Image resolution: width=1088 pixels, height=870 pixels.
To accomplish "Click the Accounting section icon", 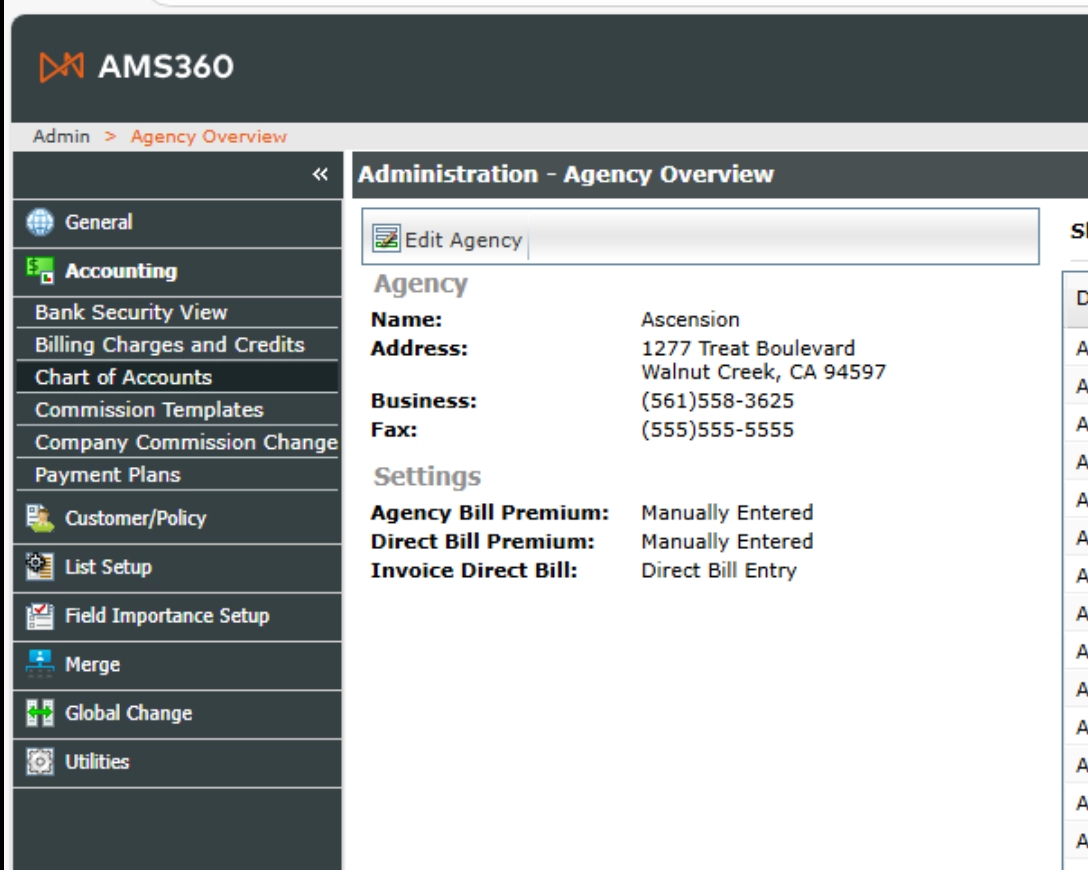I will (40, 271).
